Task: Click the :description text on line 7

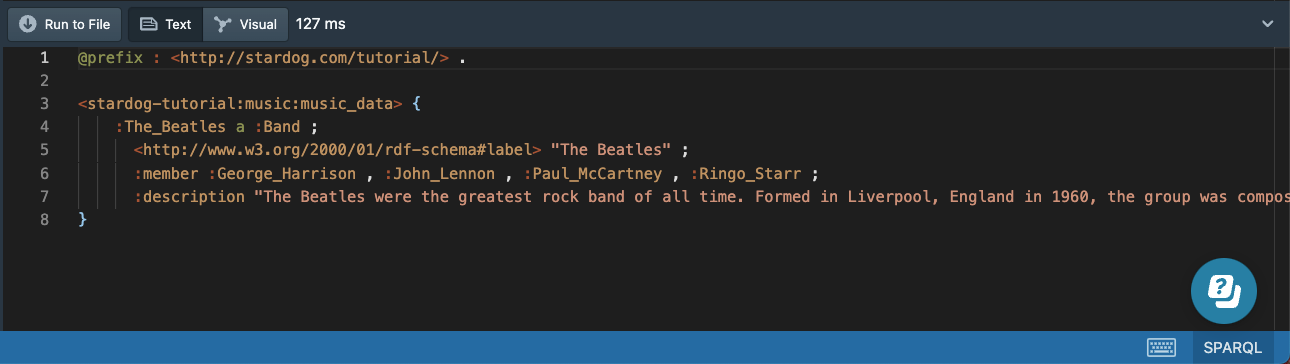Action: [x=189, y=196]
